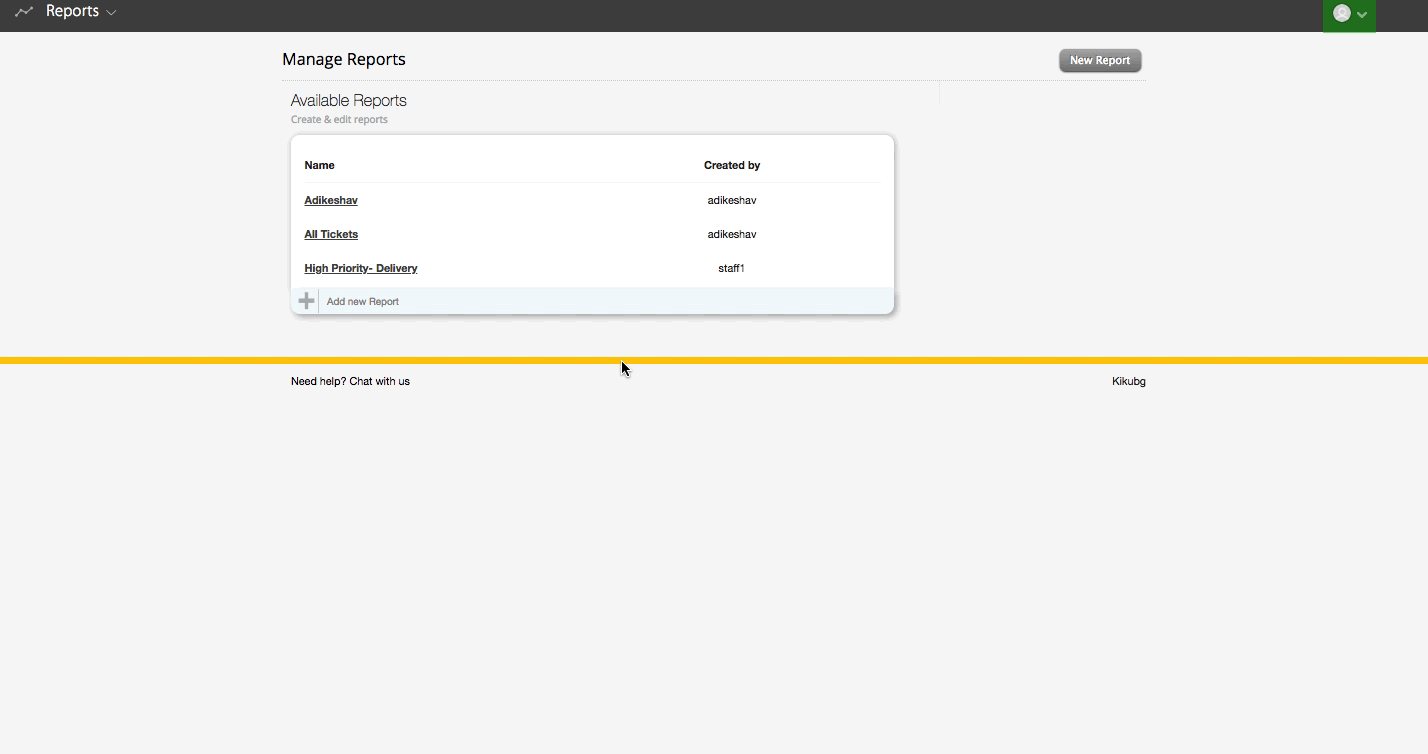Viewport: 1428px width, 754px height.
Task: Select the Manage Reports heading
Action: coord(343,59)
